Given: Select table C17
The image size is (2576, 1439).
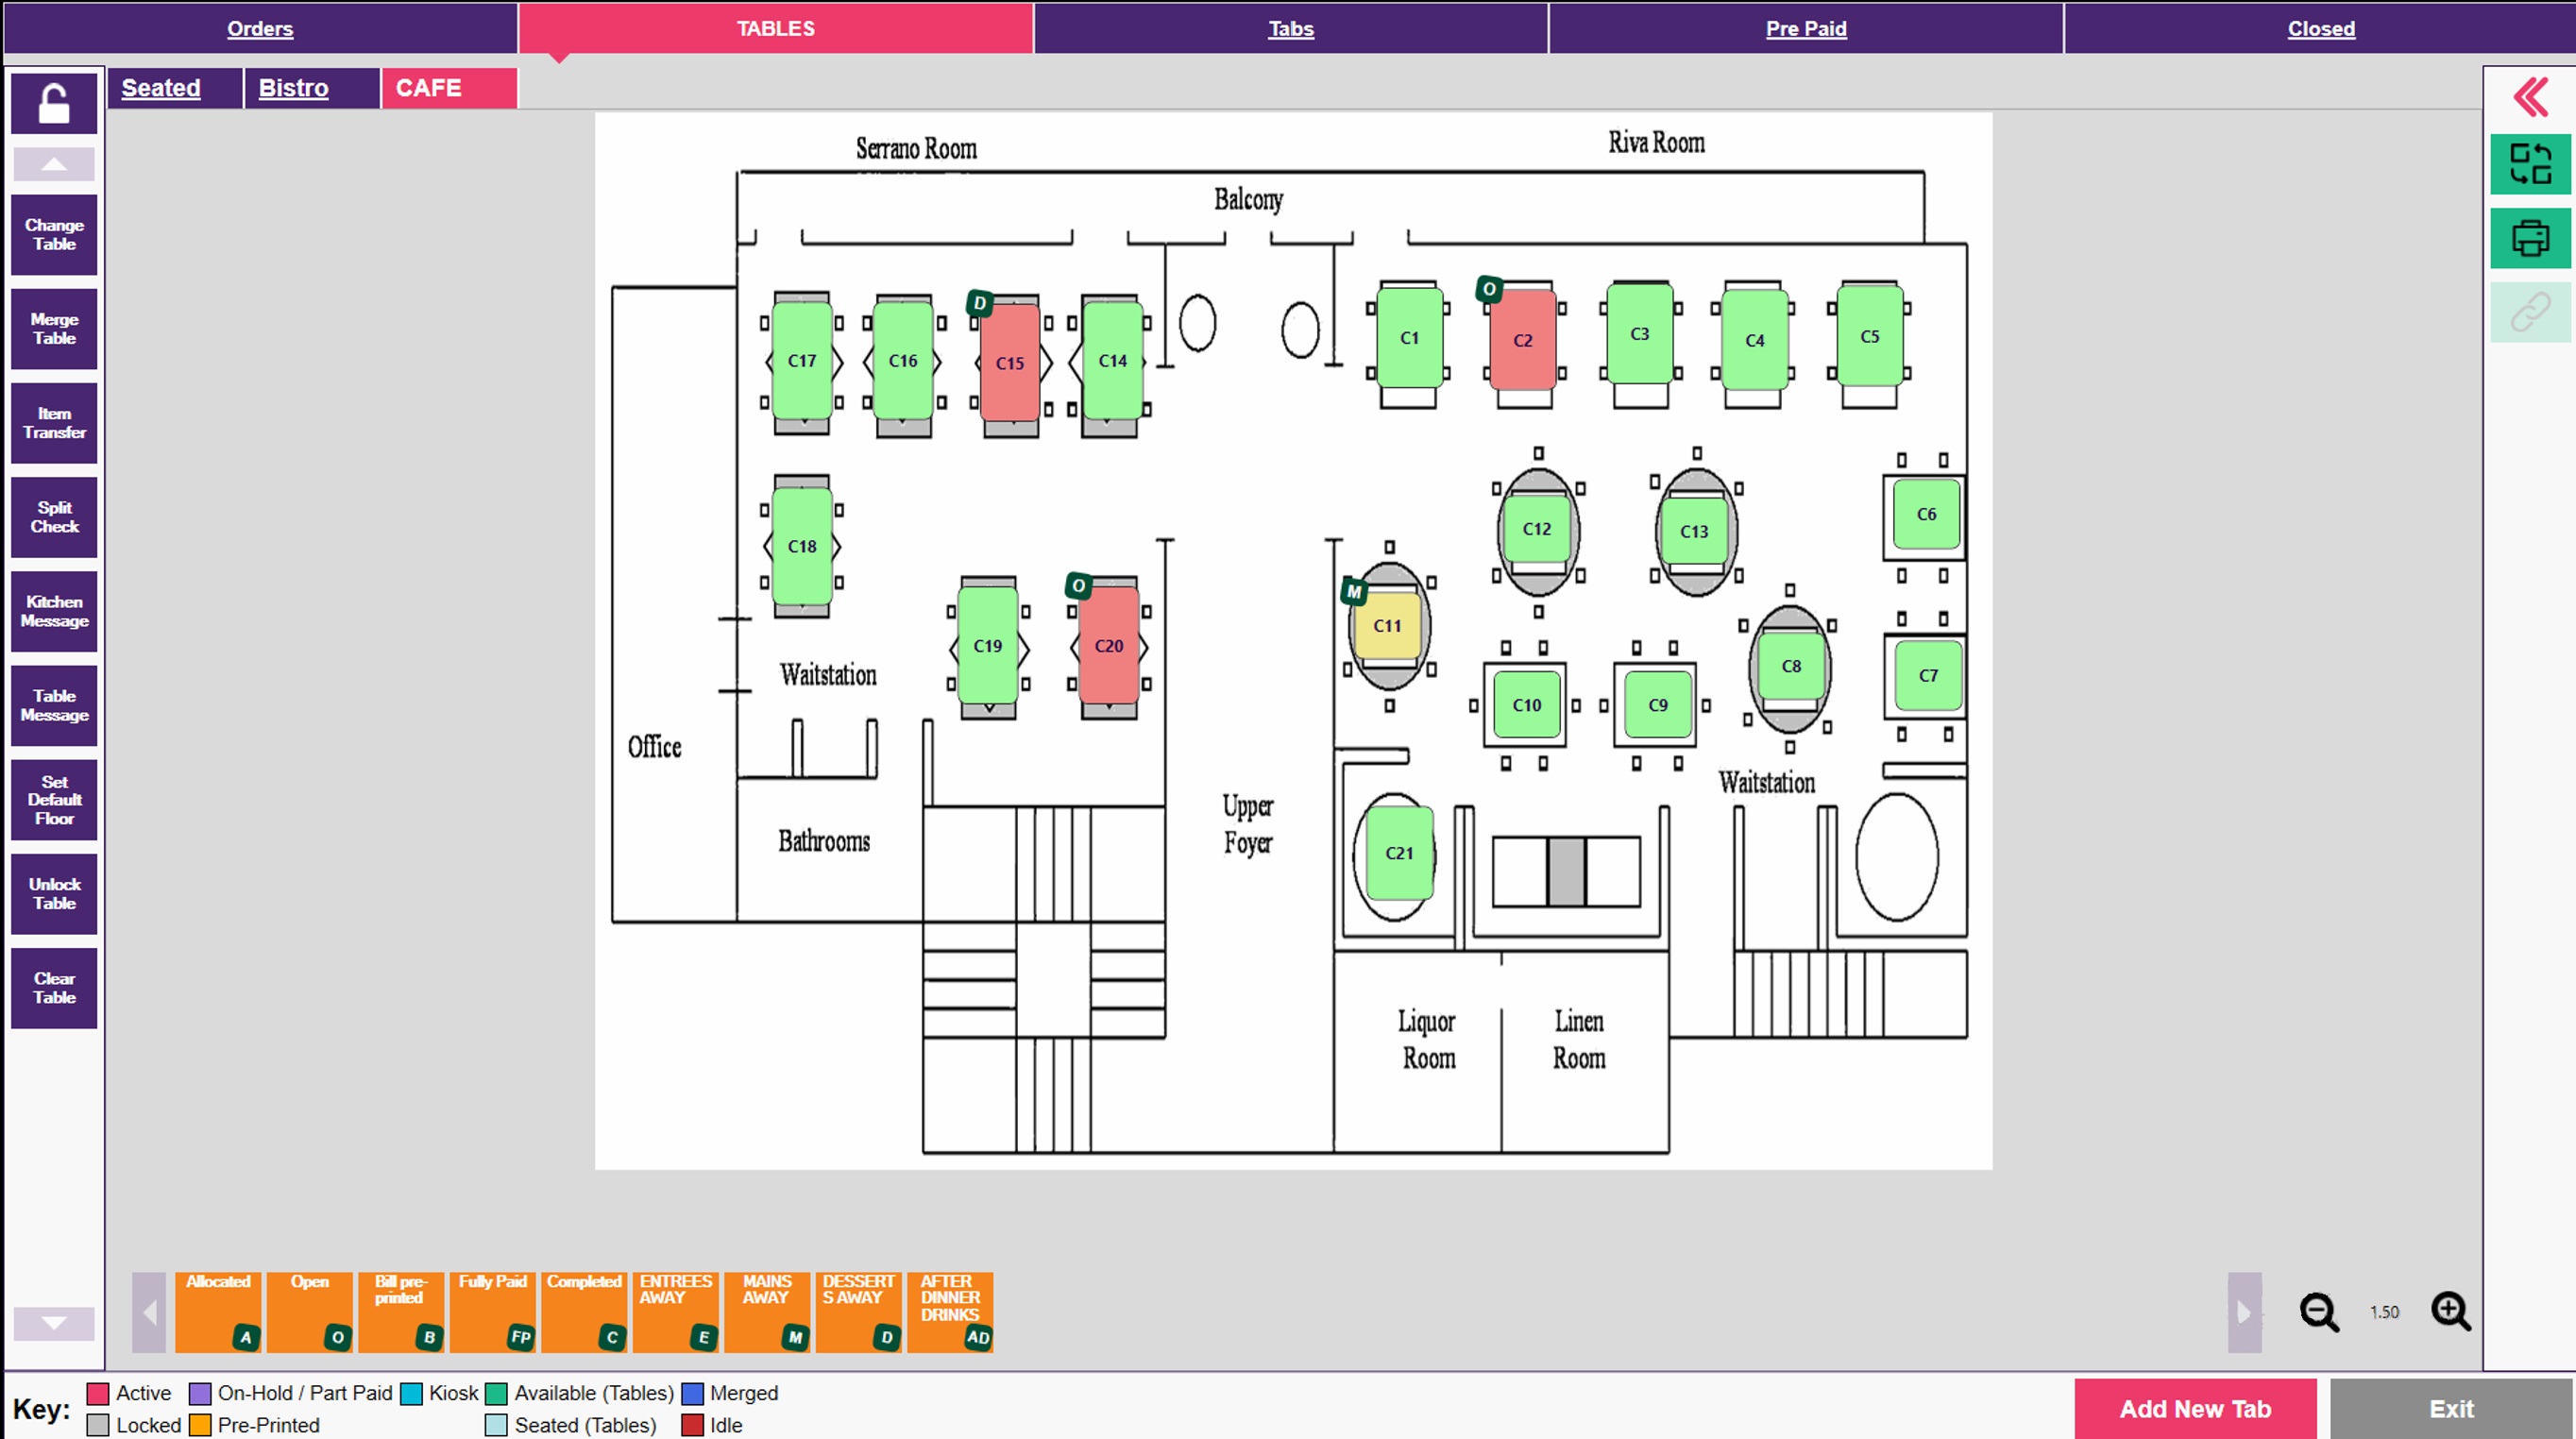Looking at the screenshot, I should point(802,361).
